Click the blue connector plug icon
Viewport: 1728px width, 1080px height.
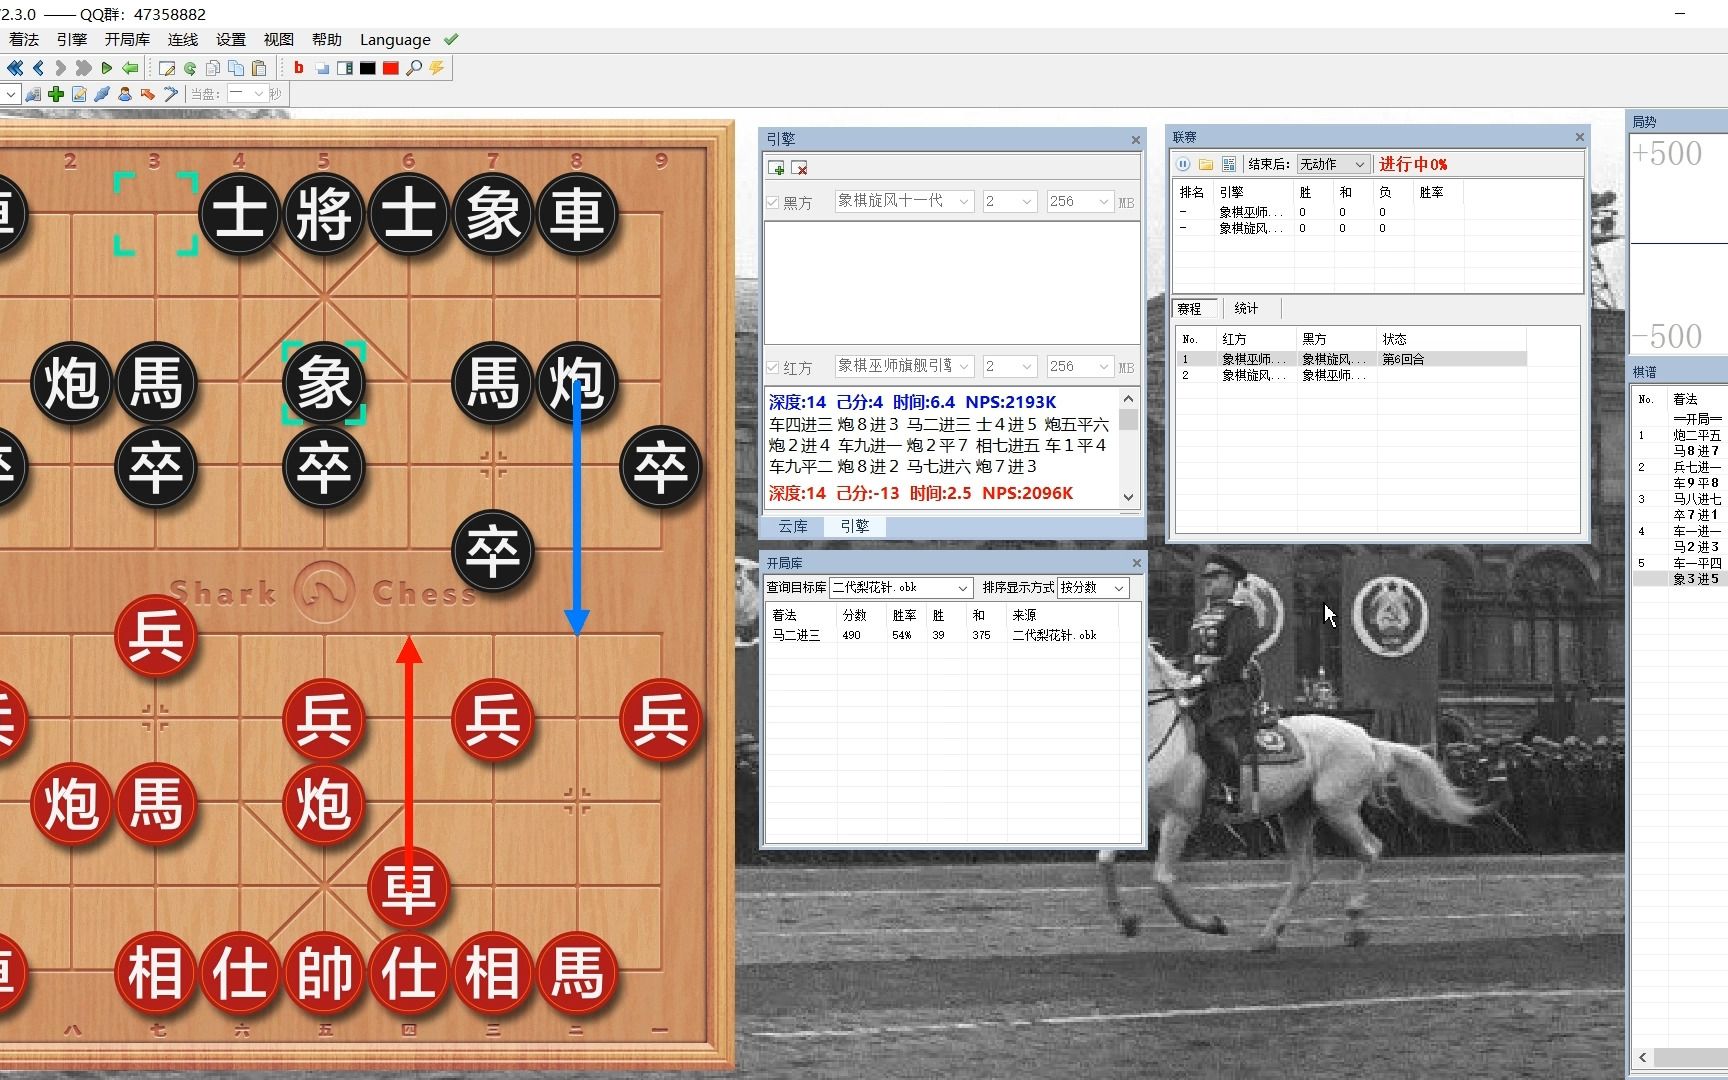click(x=102, y=94)
